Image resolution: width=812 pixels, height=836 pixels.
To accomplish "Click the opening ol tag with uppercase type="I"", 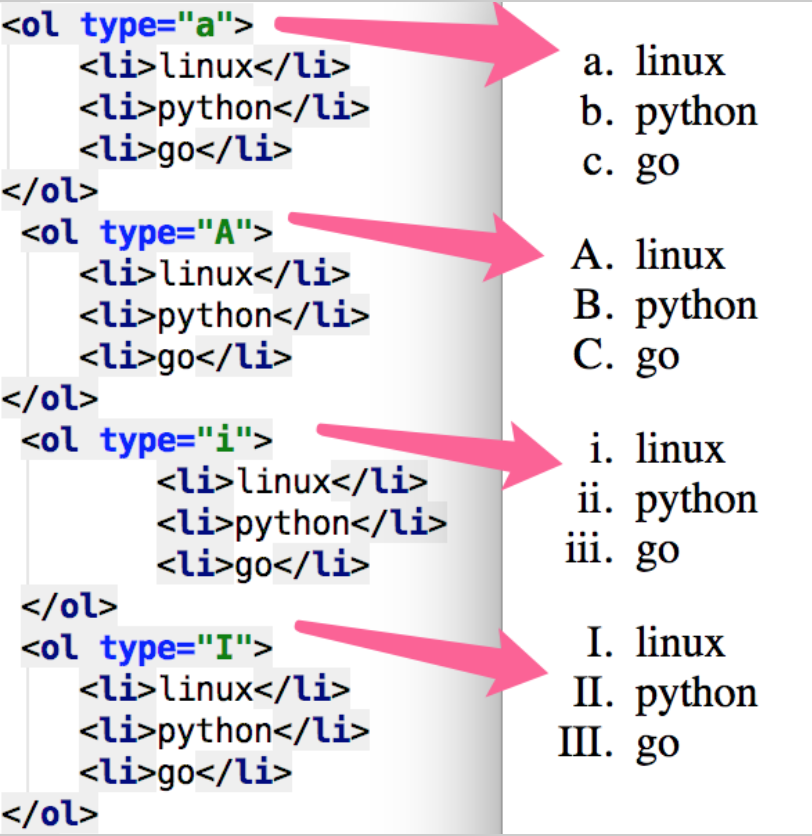I will 146,647.
